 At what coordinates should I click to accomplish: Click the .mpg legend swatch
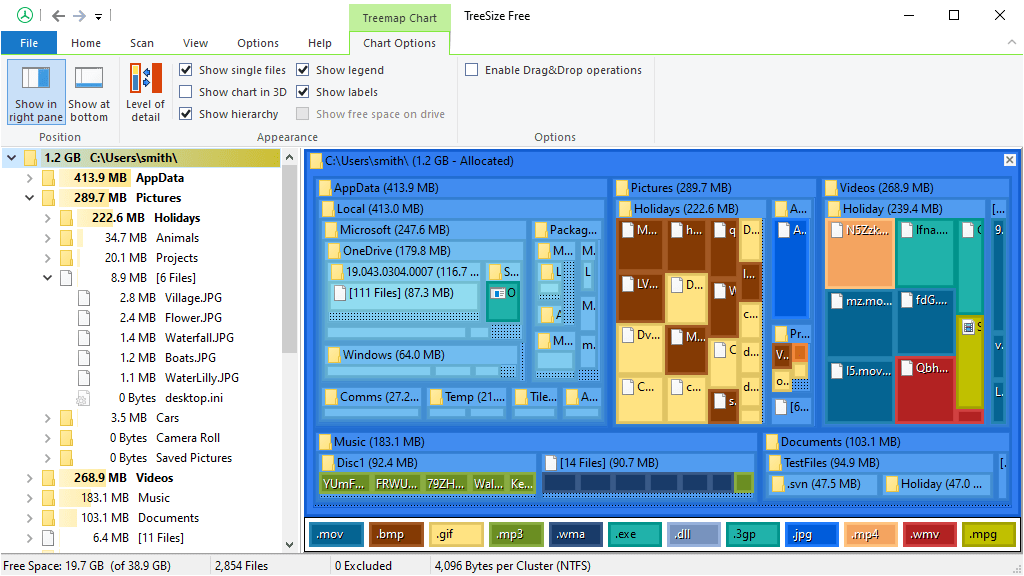tap(989, 535)
